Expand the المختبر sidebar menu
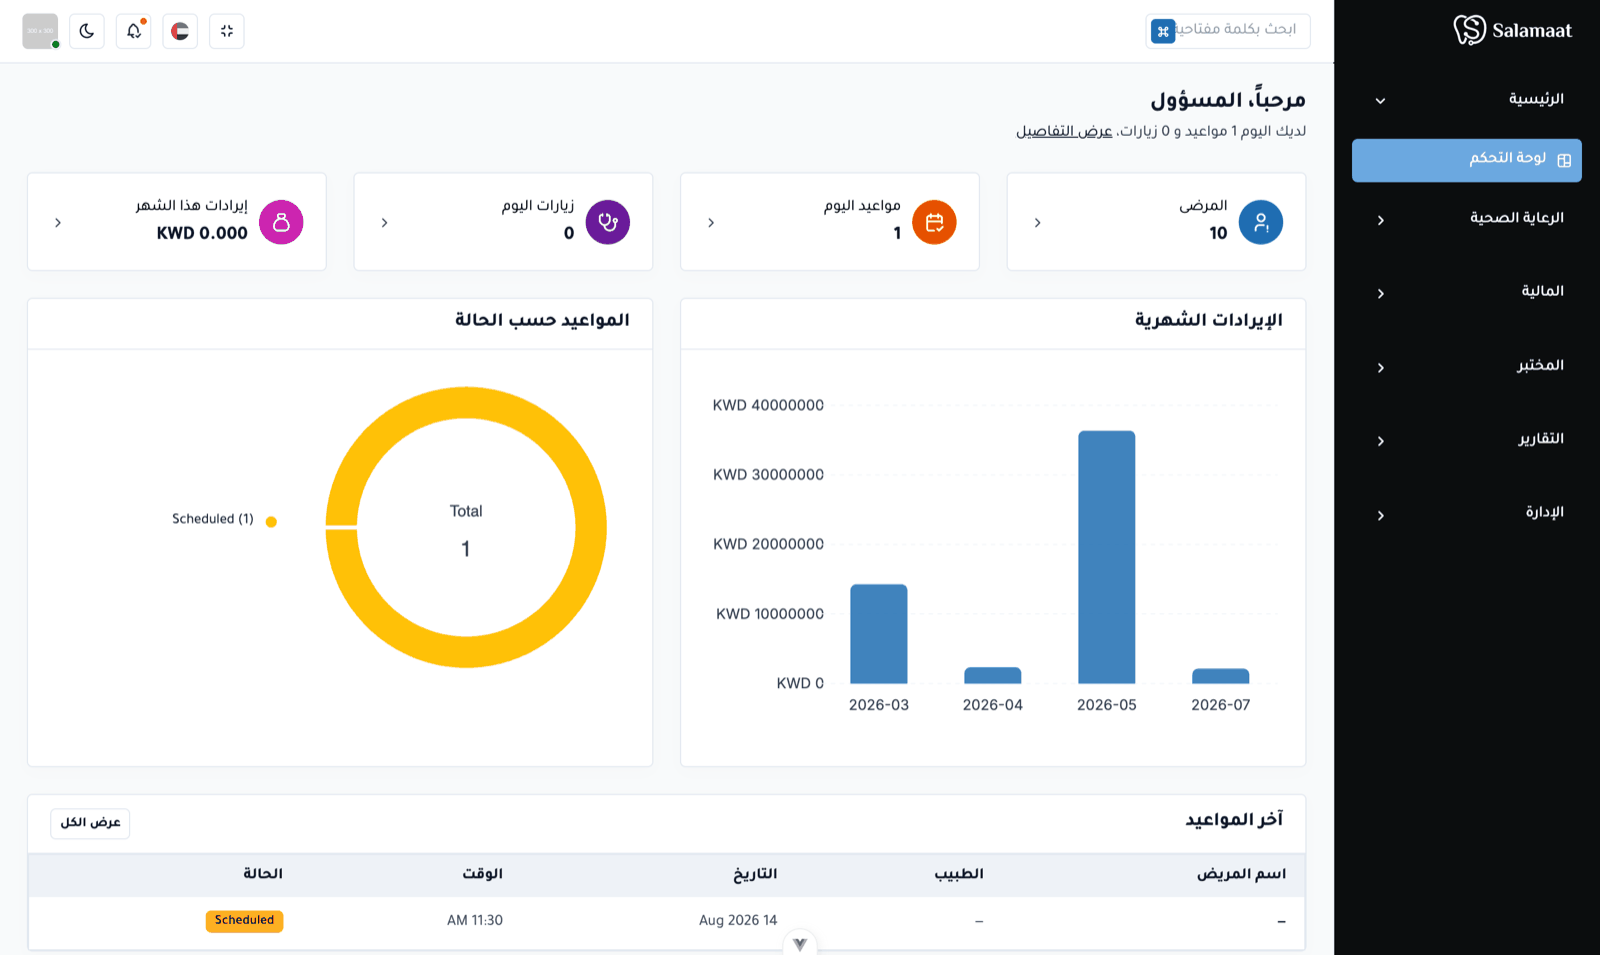The height and width of the screenshot is (955, 1600). click(1467, 366)
